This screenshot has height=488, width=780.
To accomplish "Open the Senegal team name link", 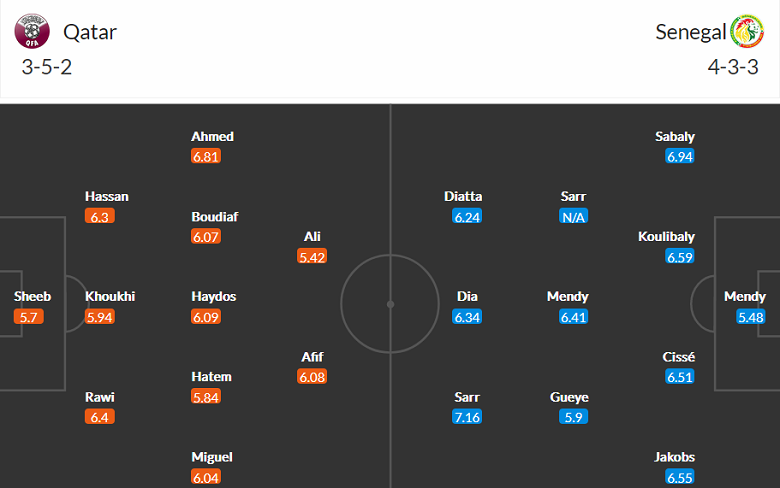I will [x=690, y=32].
